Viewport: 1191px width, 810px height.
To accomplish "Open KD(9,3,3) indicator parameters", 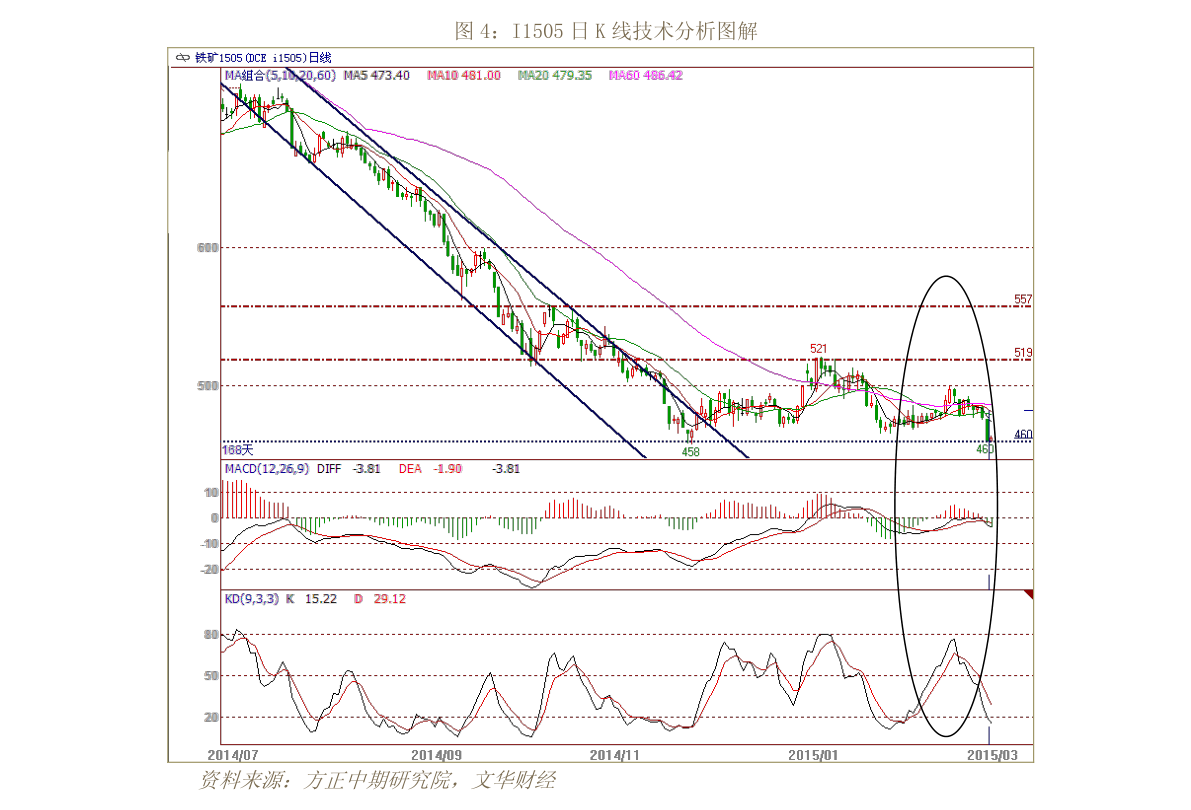I will 250,599.
